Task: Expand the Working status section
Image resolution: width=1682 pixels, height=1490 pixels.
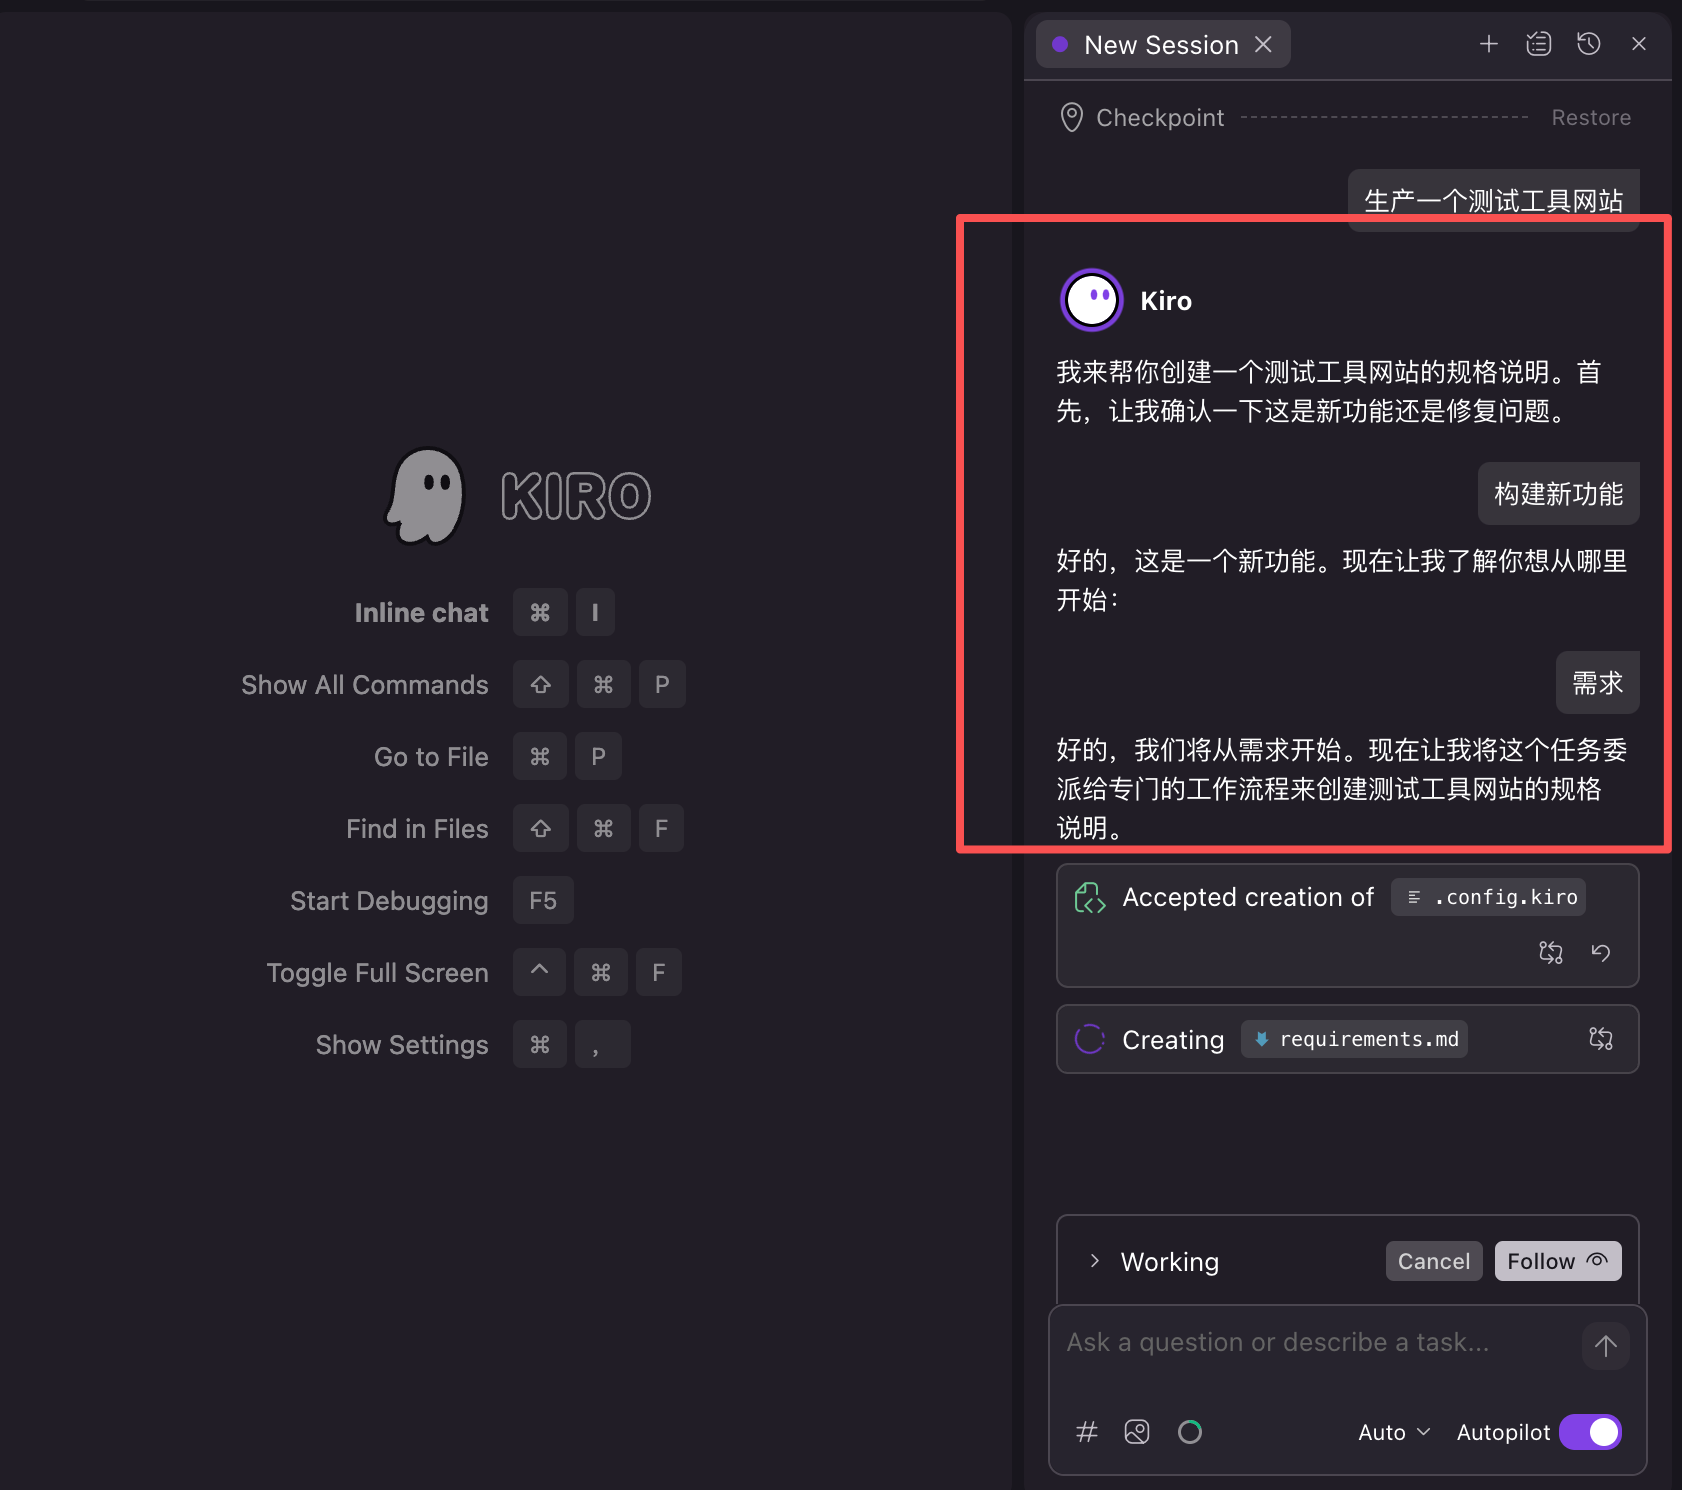Action: (1093, 1261)
